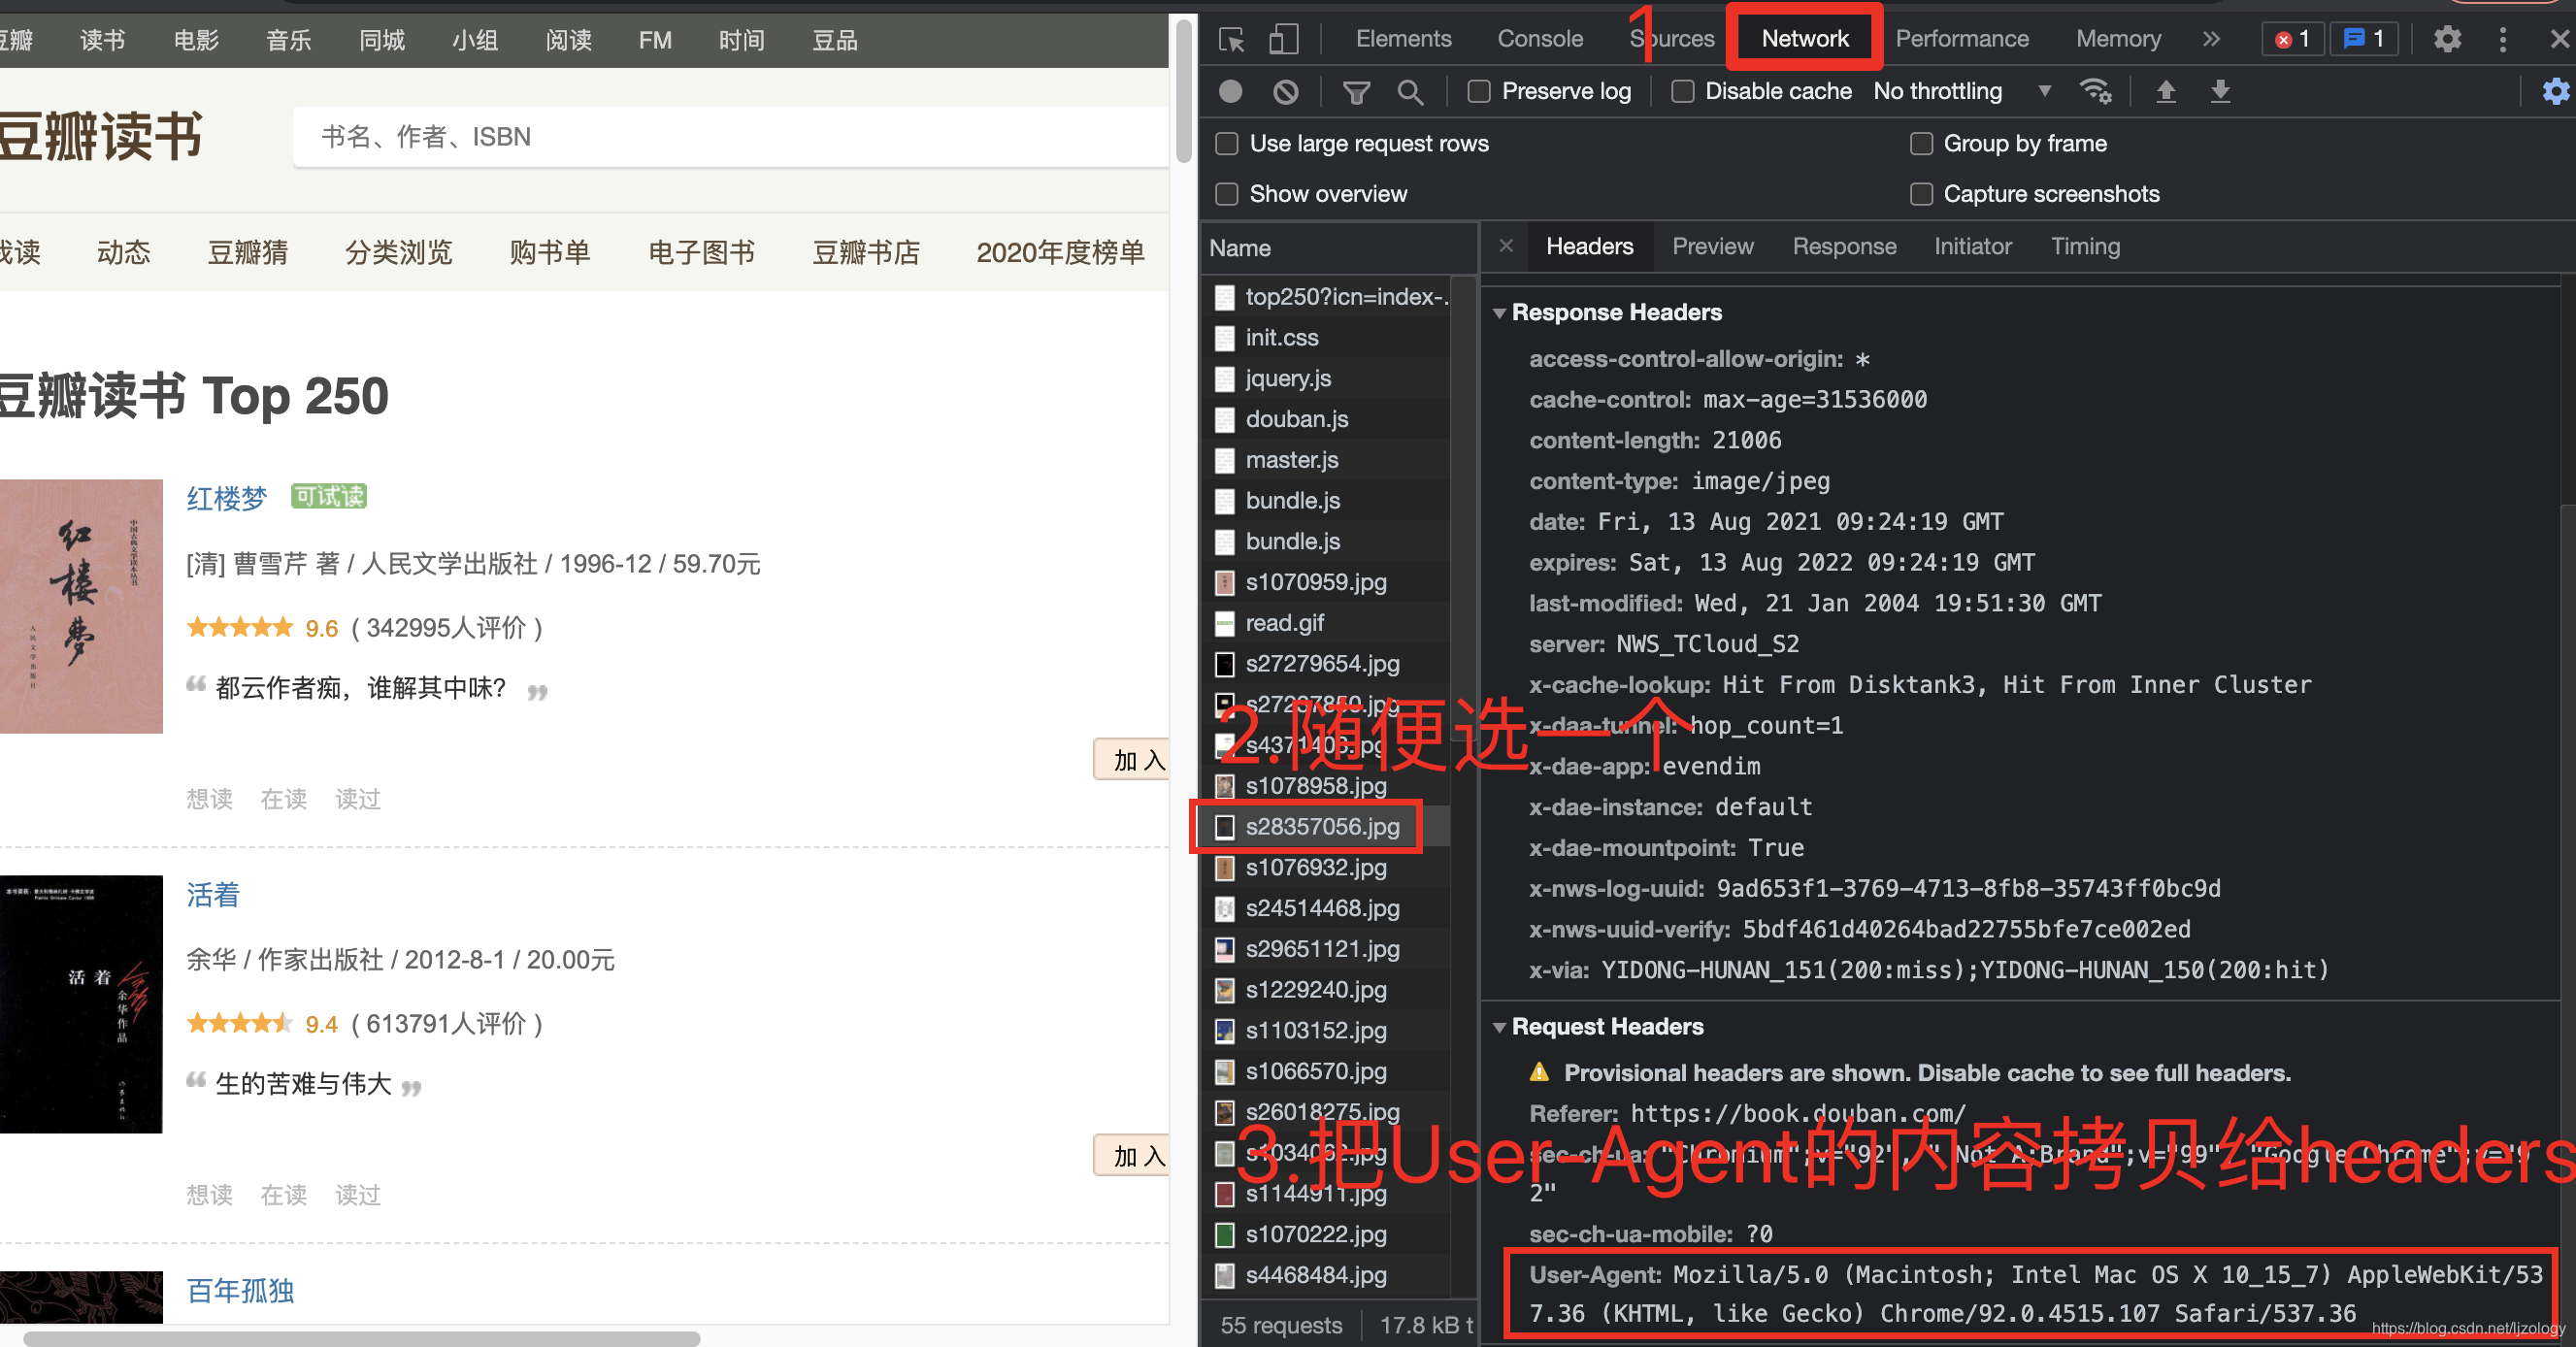Click the Network tab in DevTools
2576x1347 pixels.
point(1800,38)
